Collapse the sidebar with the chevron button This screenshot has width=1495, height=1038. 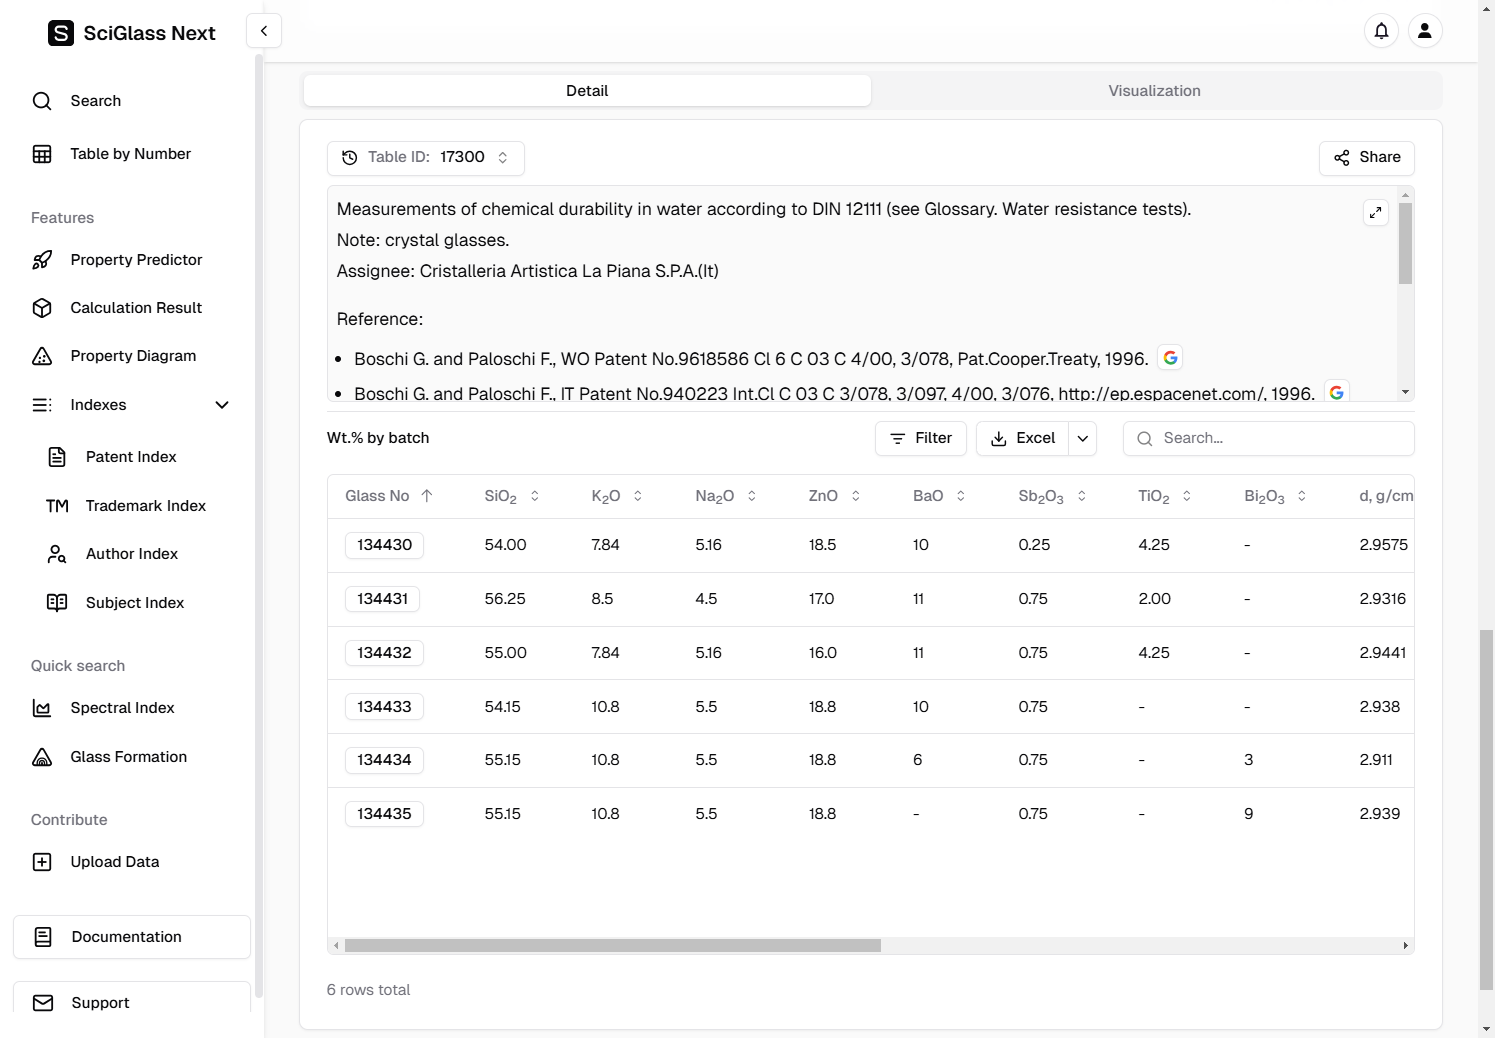coord(264,31)
